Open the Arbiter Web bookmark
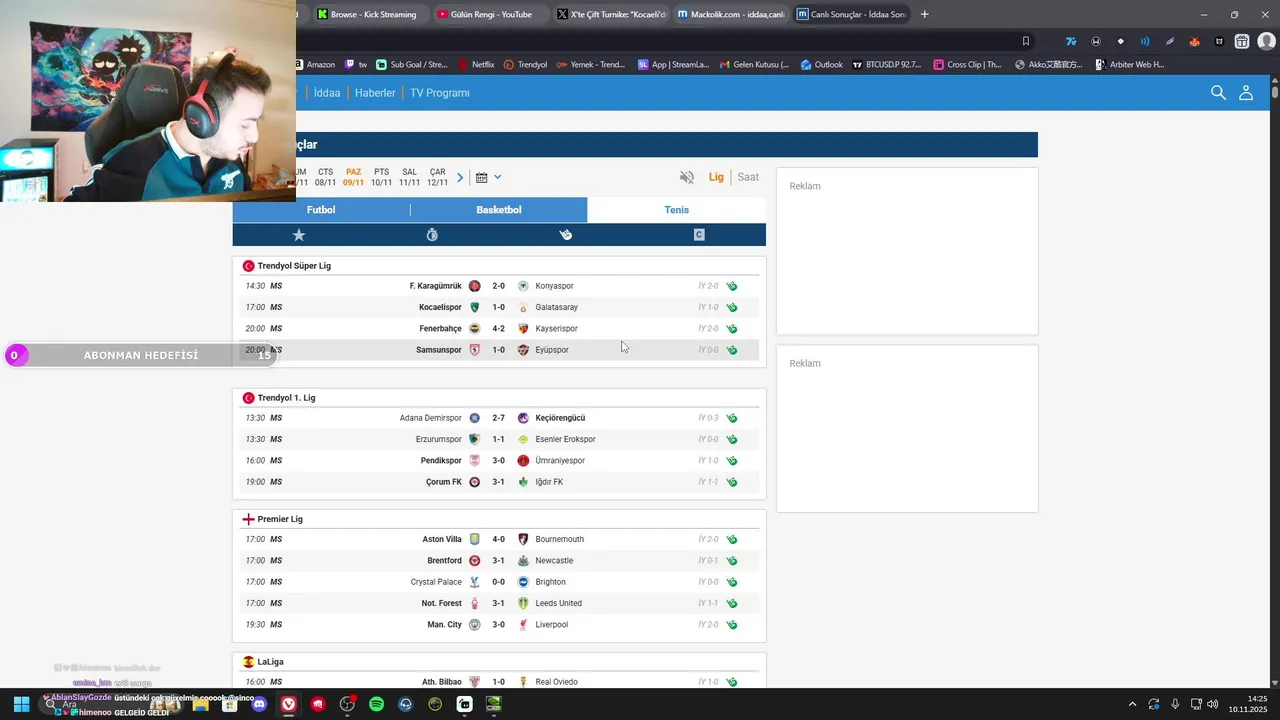The height and width of the screenshot is (720, 1280). pos(1130,65)
